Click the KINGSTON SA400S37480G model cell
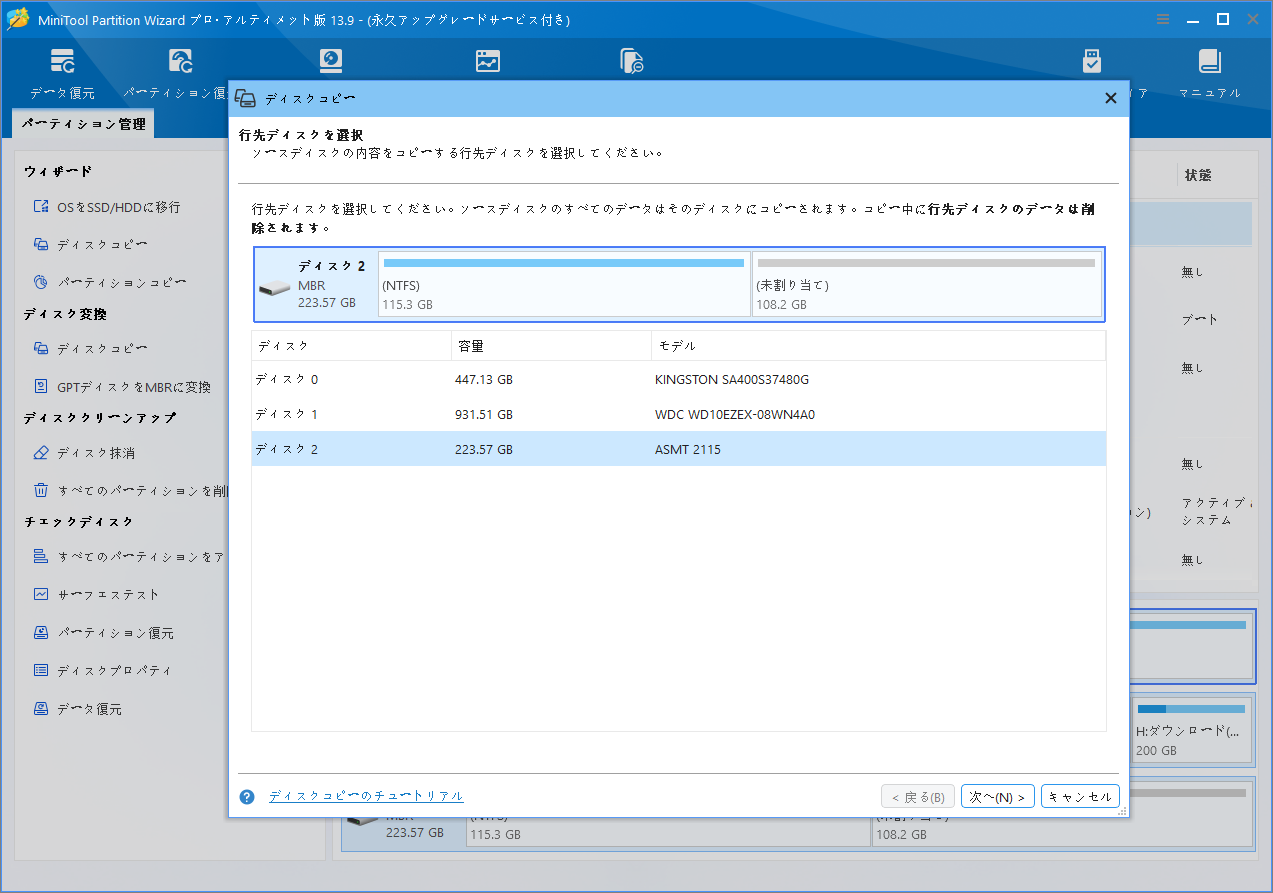Viewport: 1273px width, 893px height. click(x=732, y=380)
